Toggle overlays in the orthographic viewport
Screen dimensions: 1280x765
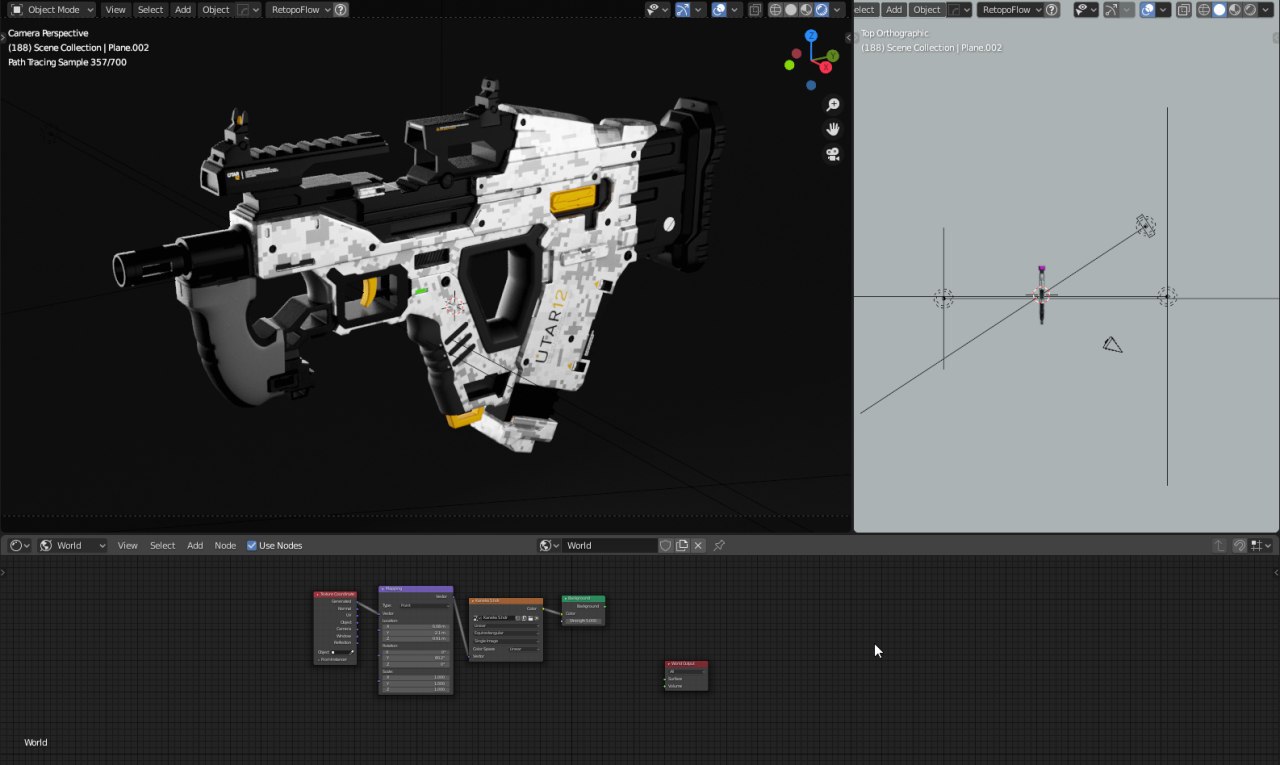[1147, 10]
